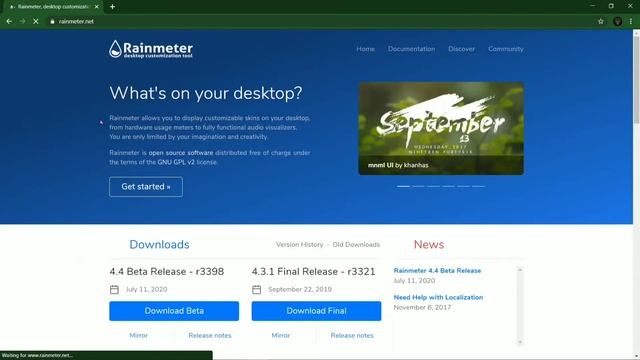Click the open source software link
640x360 pixels.
181,153
